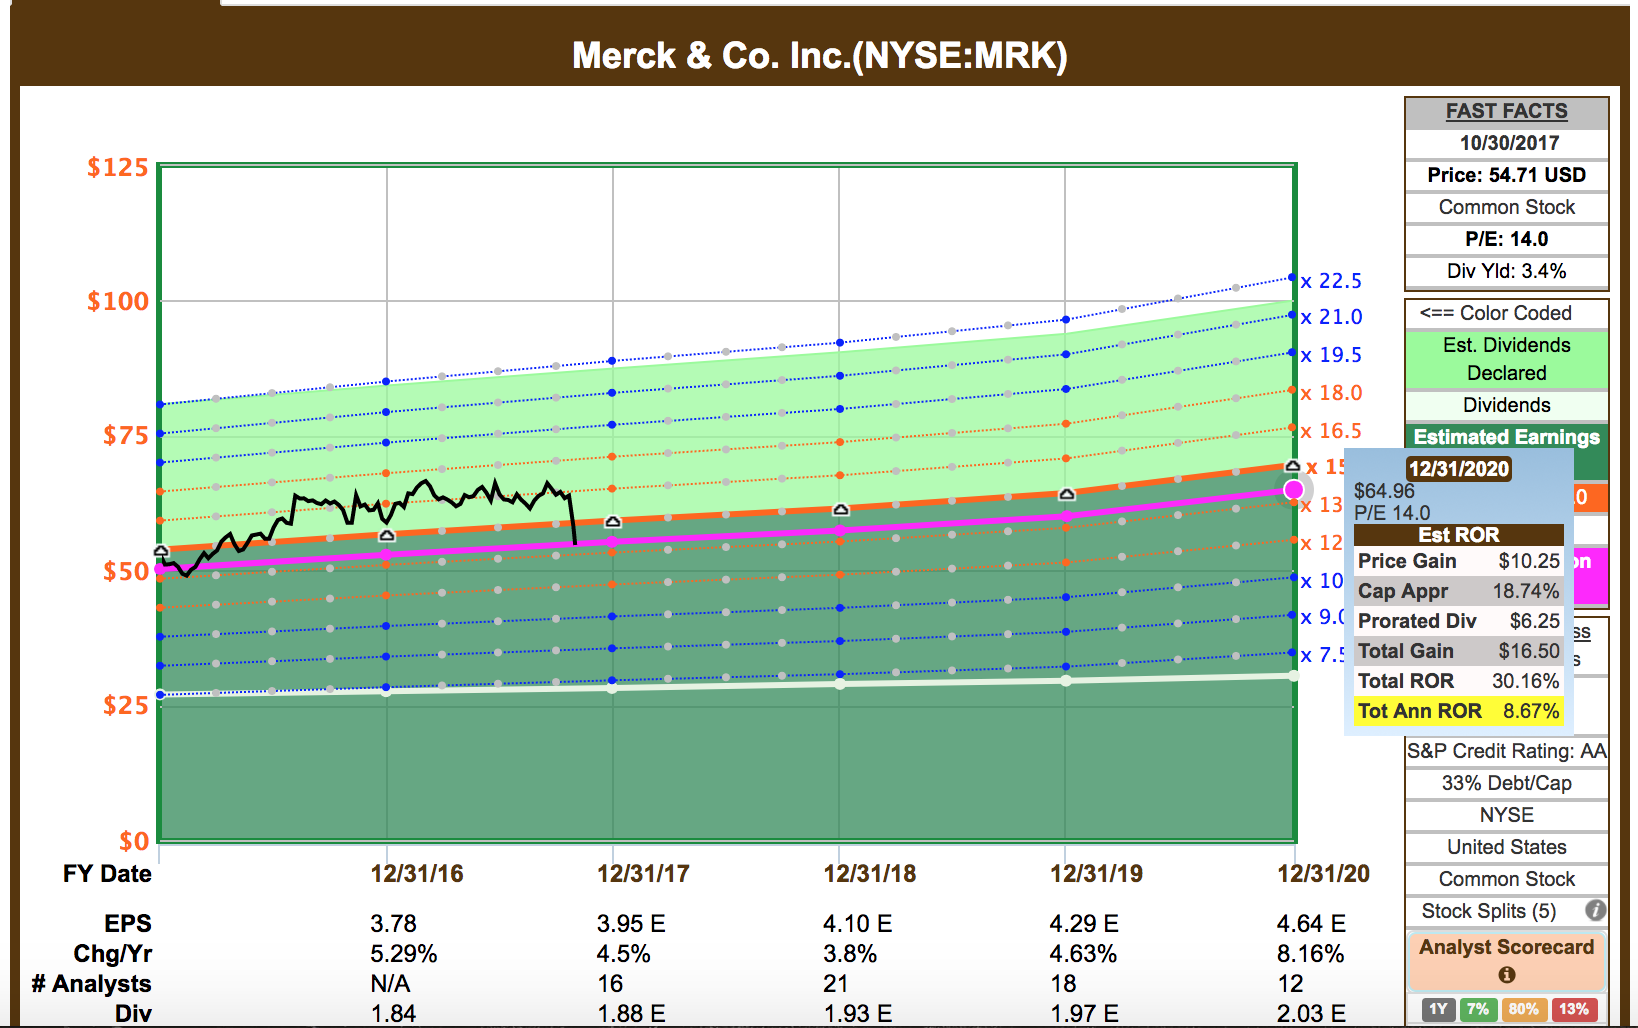Select the green 7% scorecard badge
This screenshot has height=1028, width=1638.
click(x=1478, y=1009)
